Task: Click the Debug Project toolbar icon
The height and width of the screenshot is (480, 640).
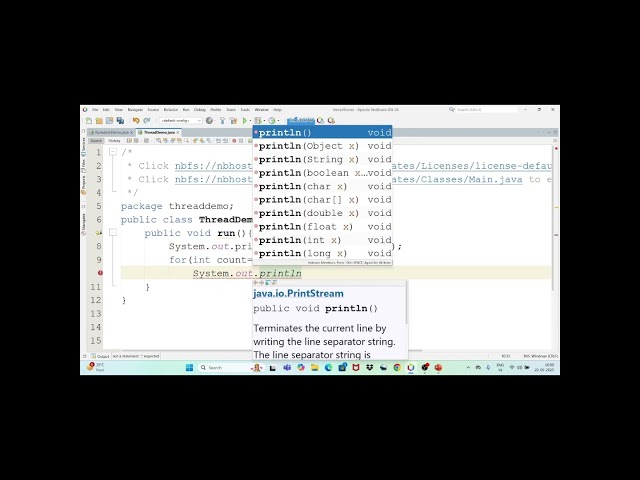Action: (x=258, y=121)
